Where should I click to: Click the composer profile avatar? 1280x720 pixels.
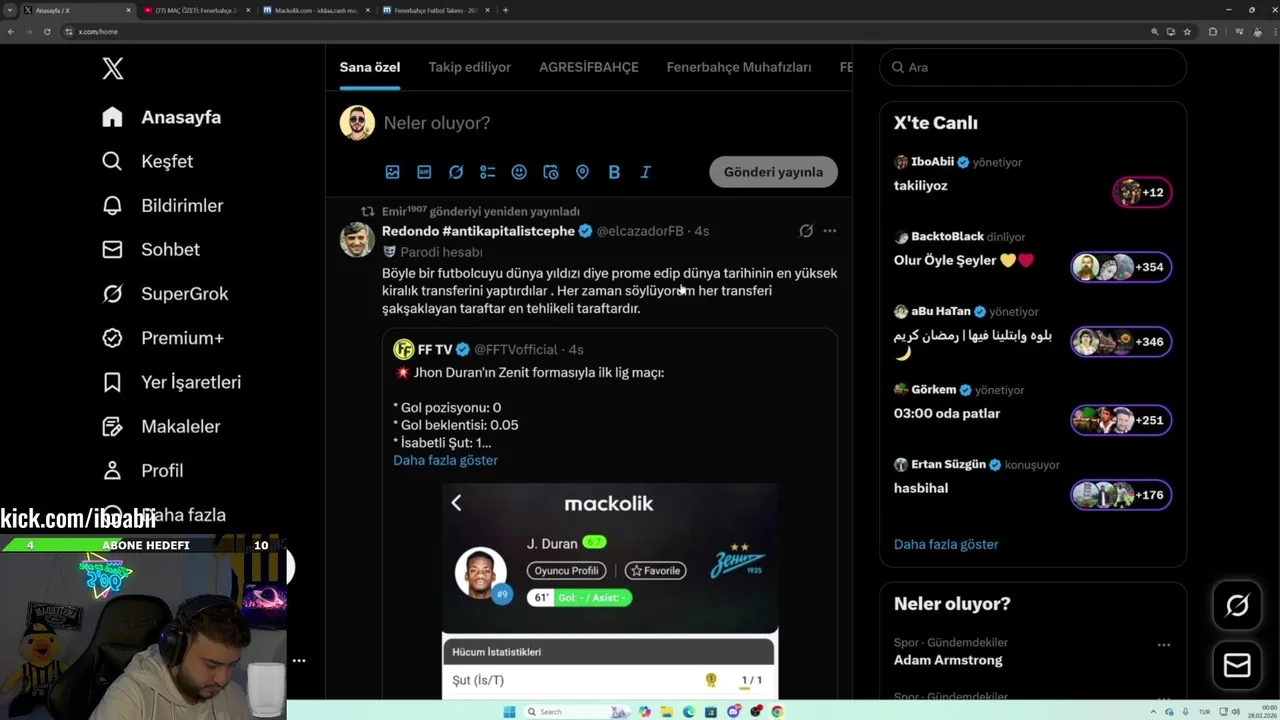tap(357, 123)
